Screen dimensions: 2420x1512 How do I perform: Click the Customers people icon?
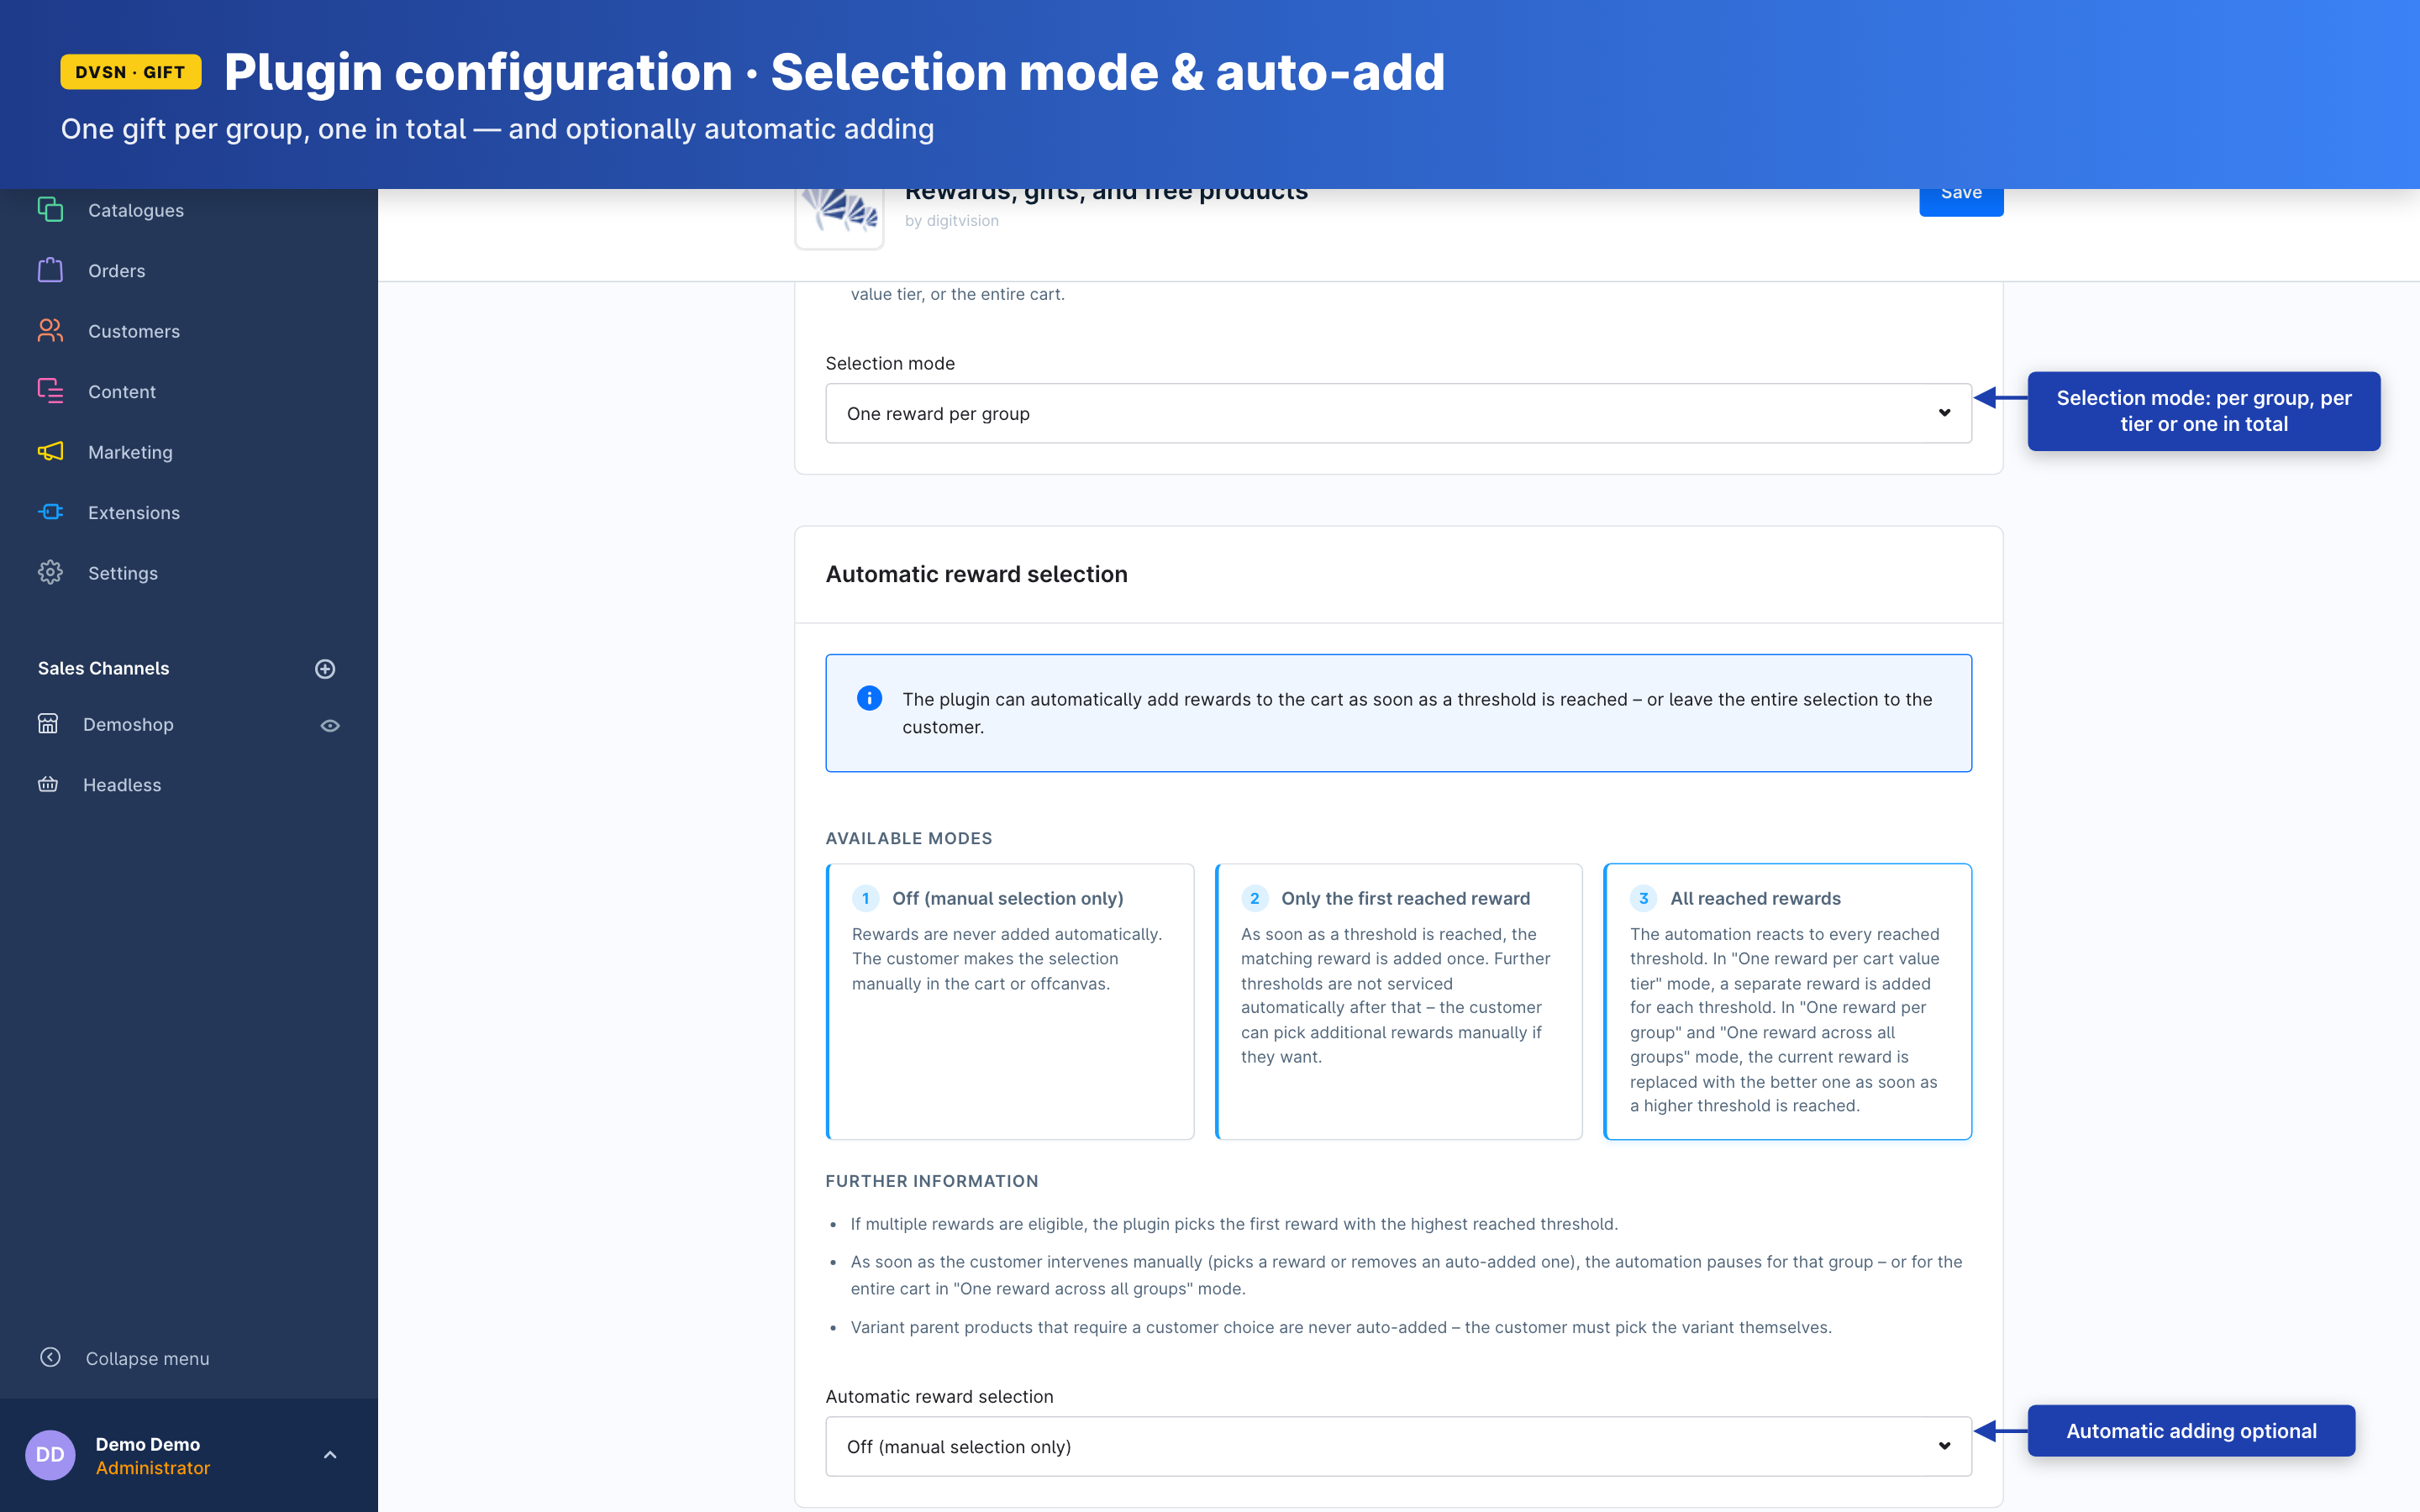click(x=50, y=331)
